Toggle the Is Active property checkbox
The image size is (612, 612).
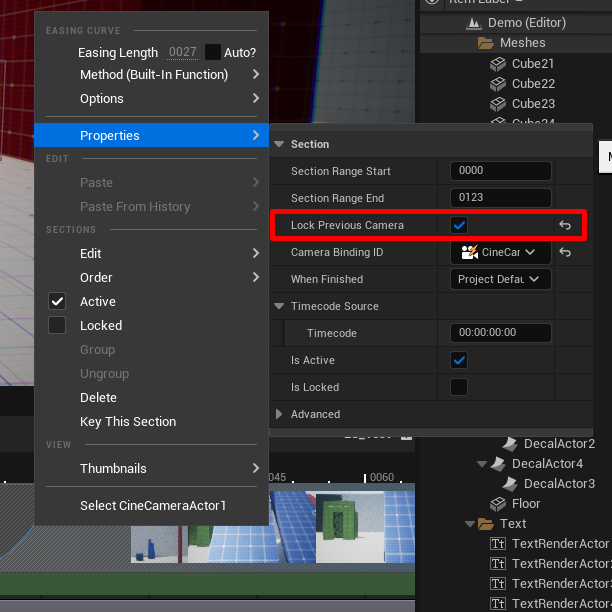pos(459,360)
